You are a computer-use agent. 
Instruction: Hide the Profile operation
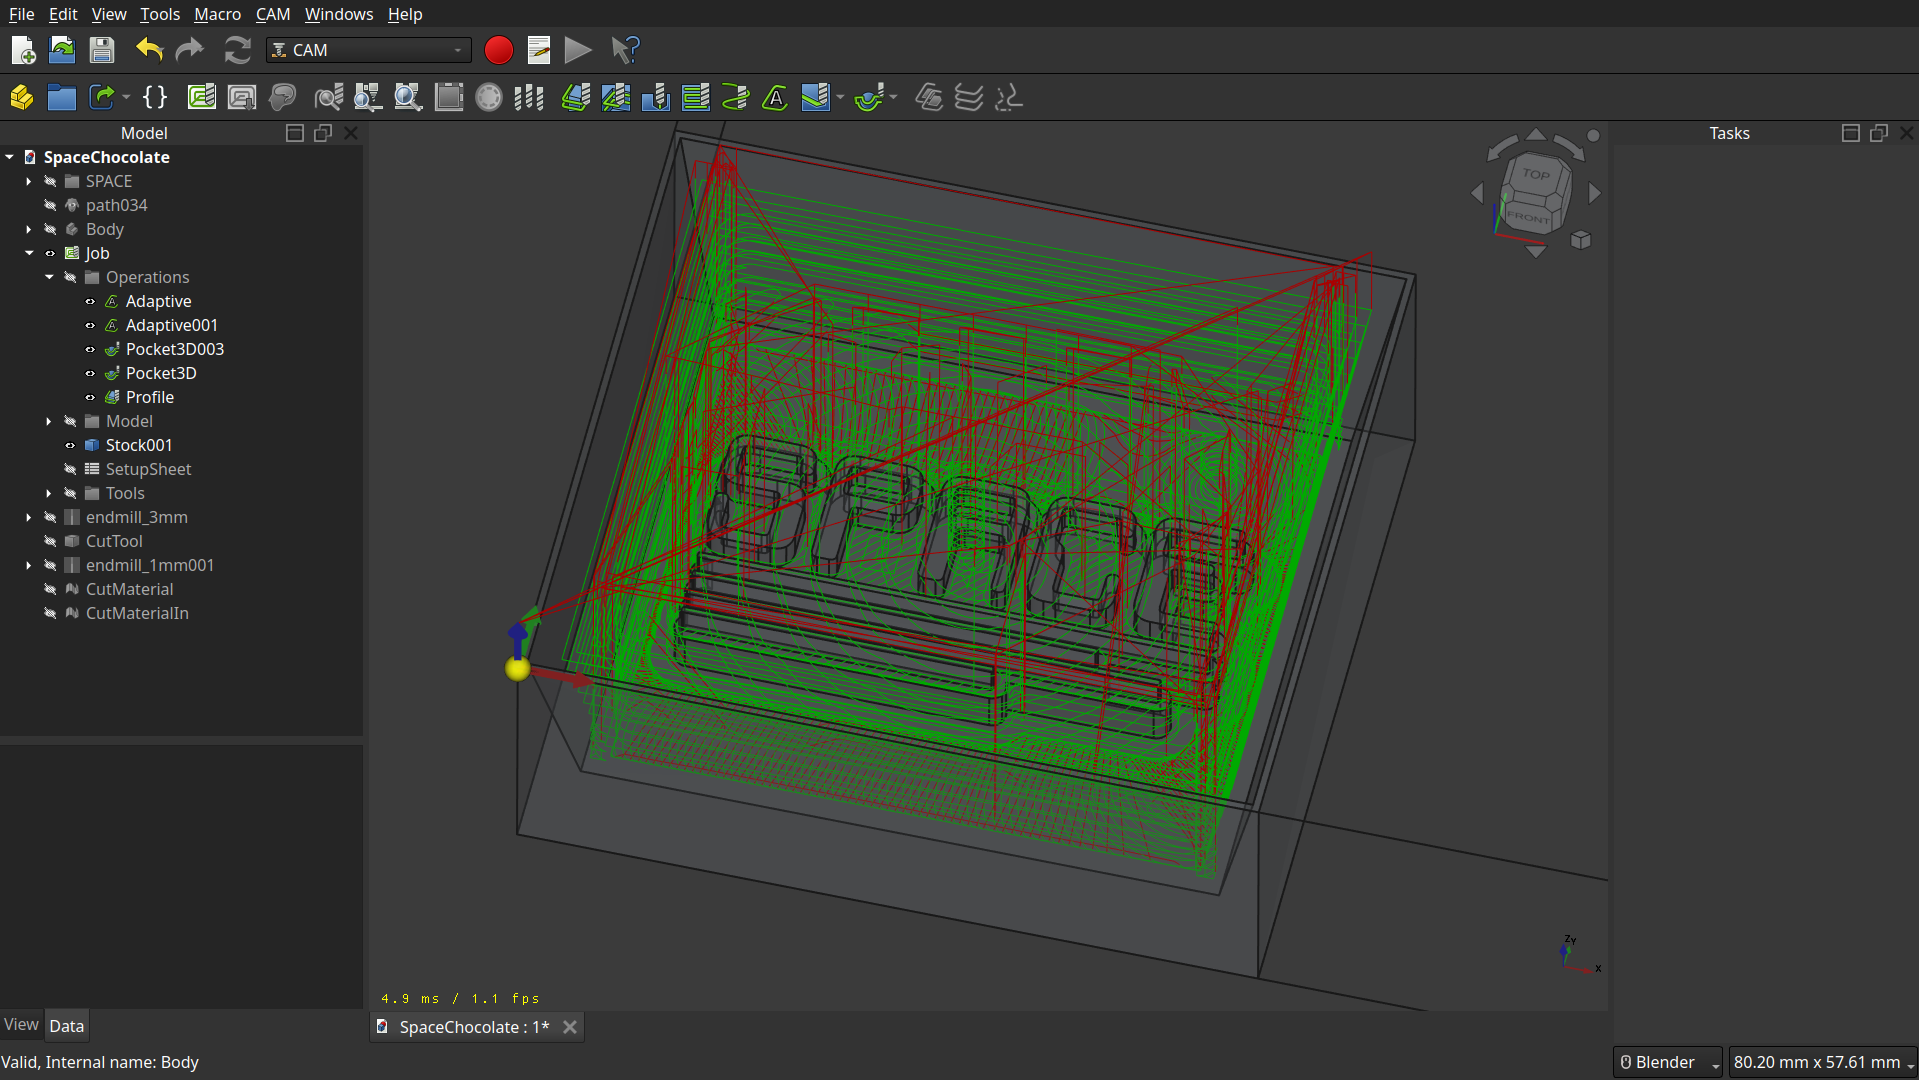(x=90, y=397)
